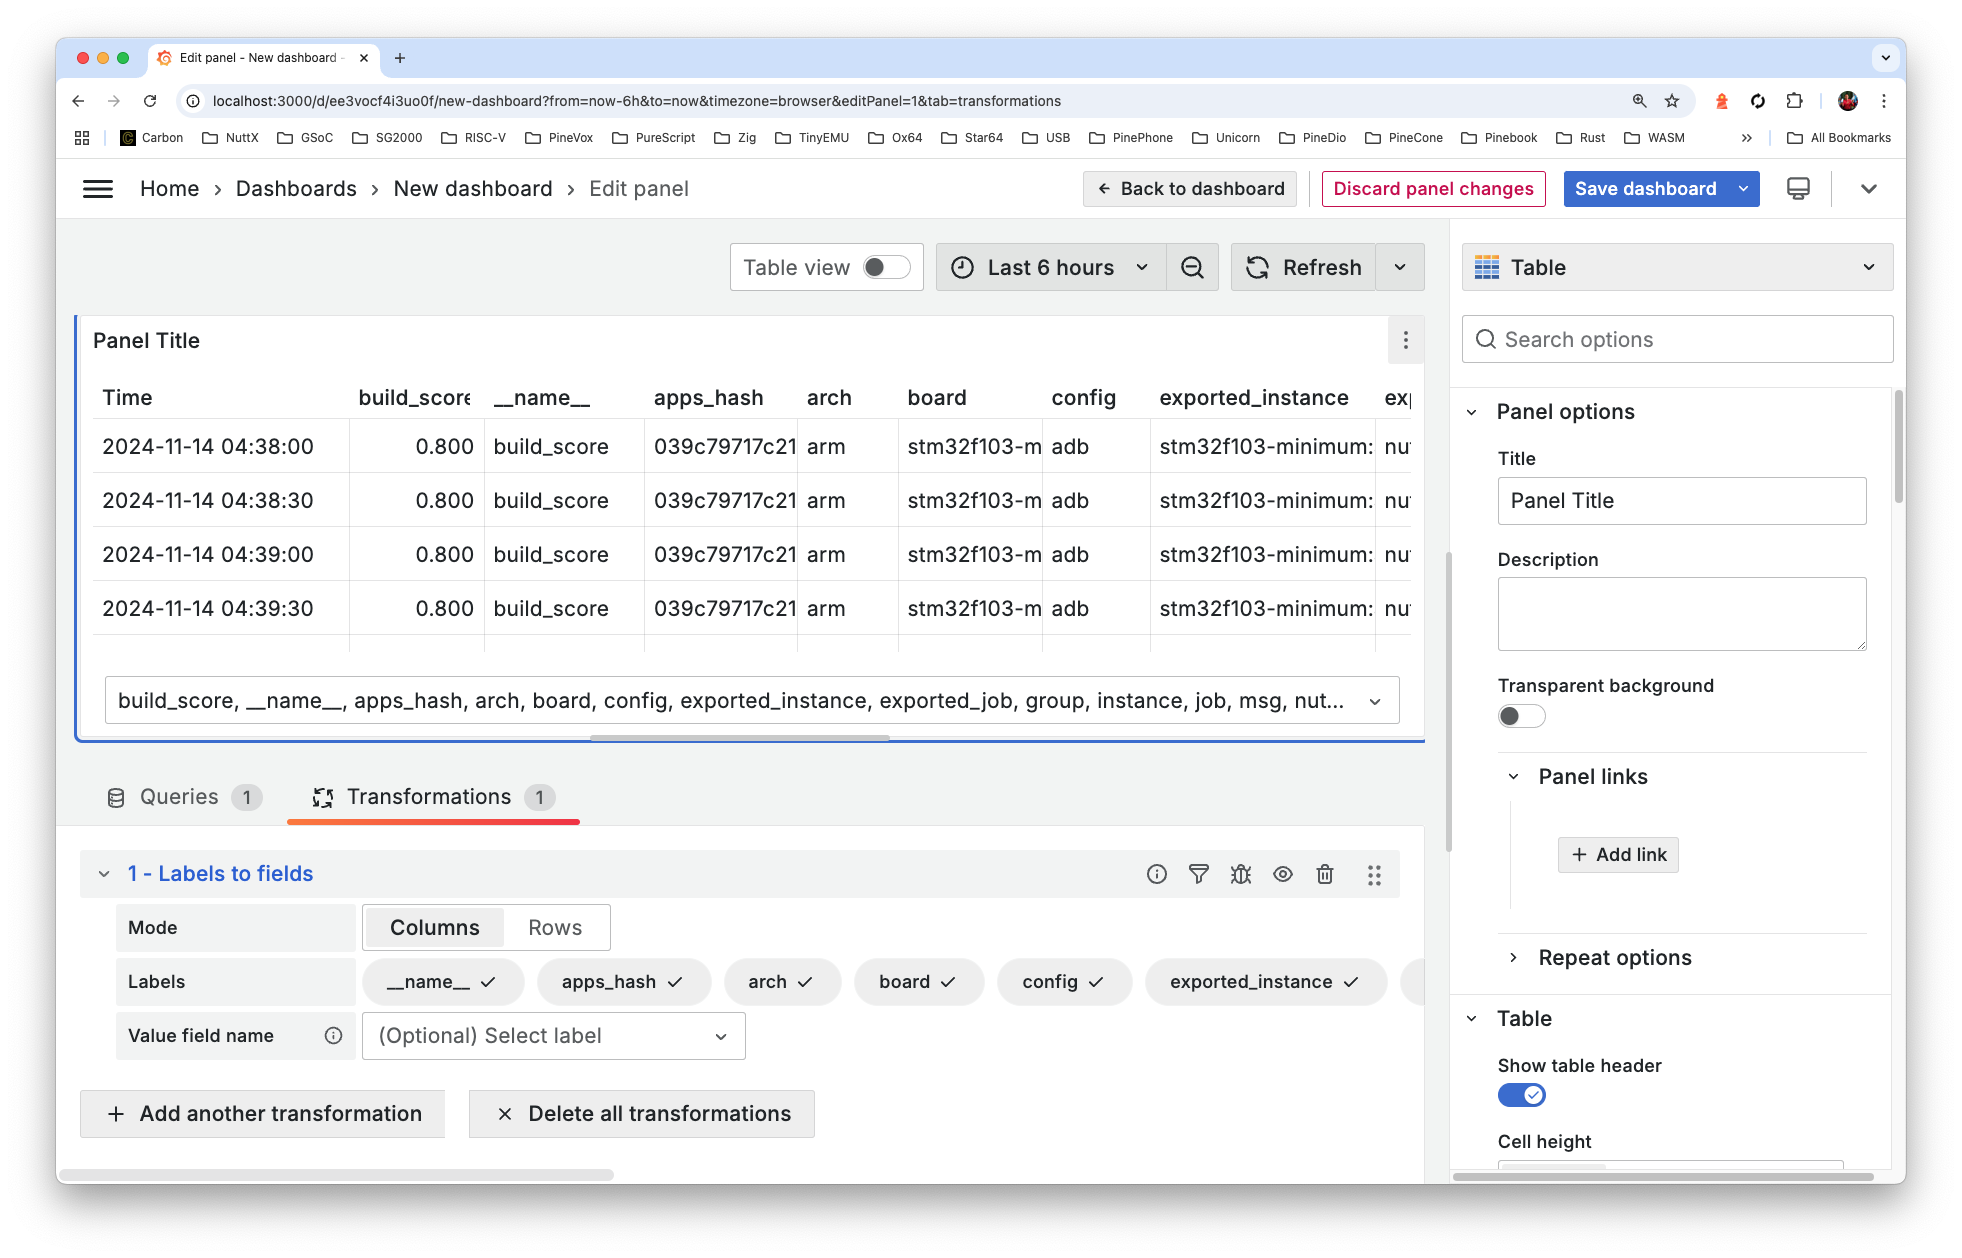Go back in browser history
This screenshot has height=1258, width=1962.
[78, 101]
